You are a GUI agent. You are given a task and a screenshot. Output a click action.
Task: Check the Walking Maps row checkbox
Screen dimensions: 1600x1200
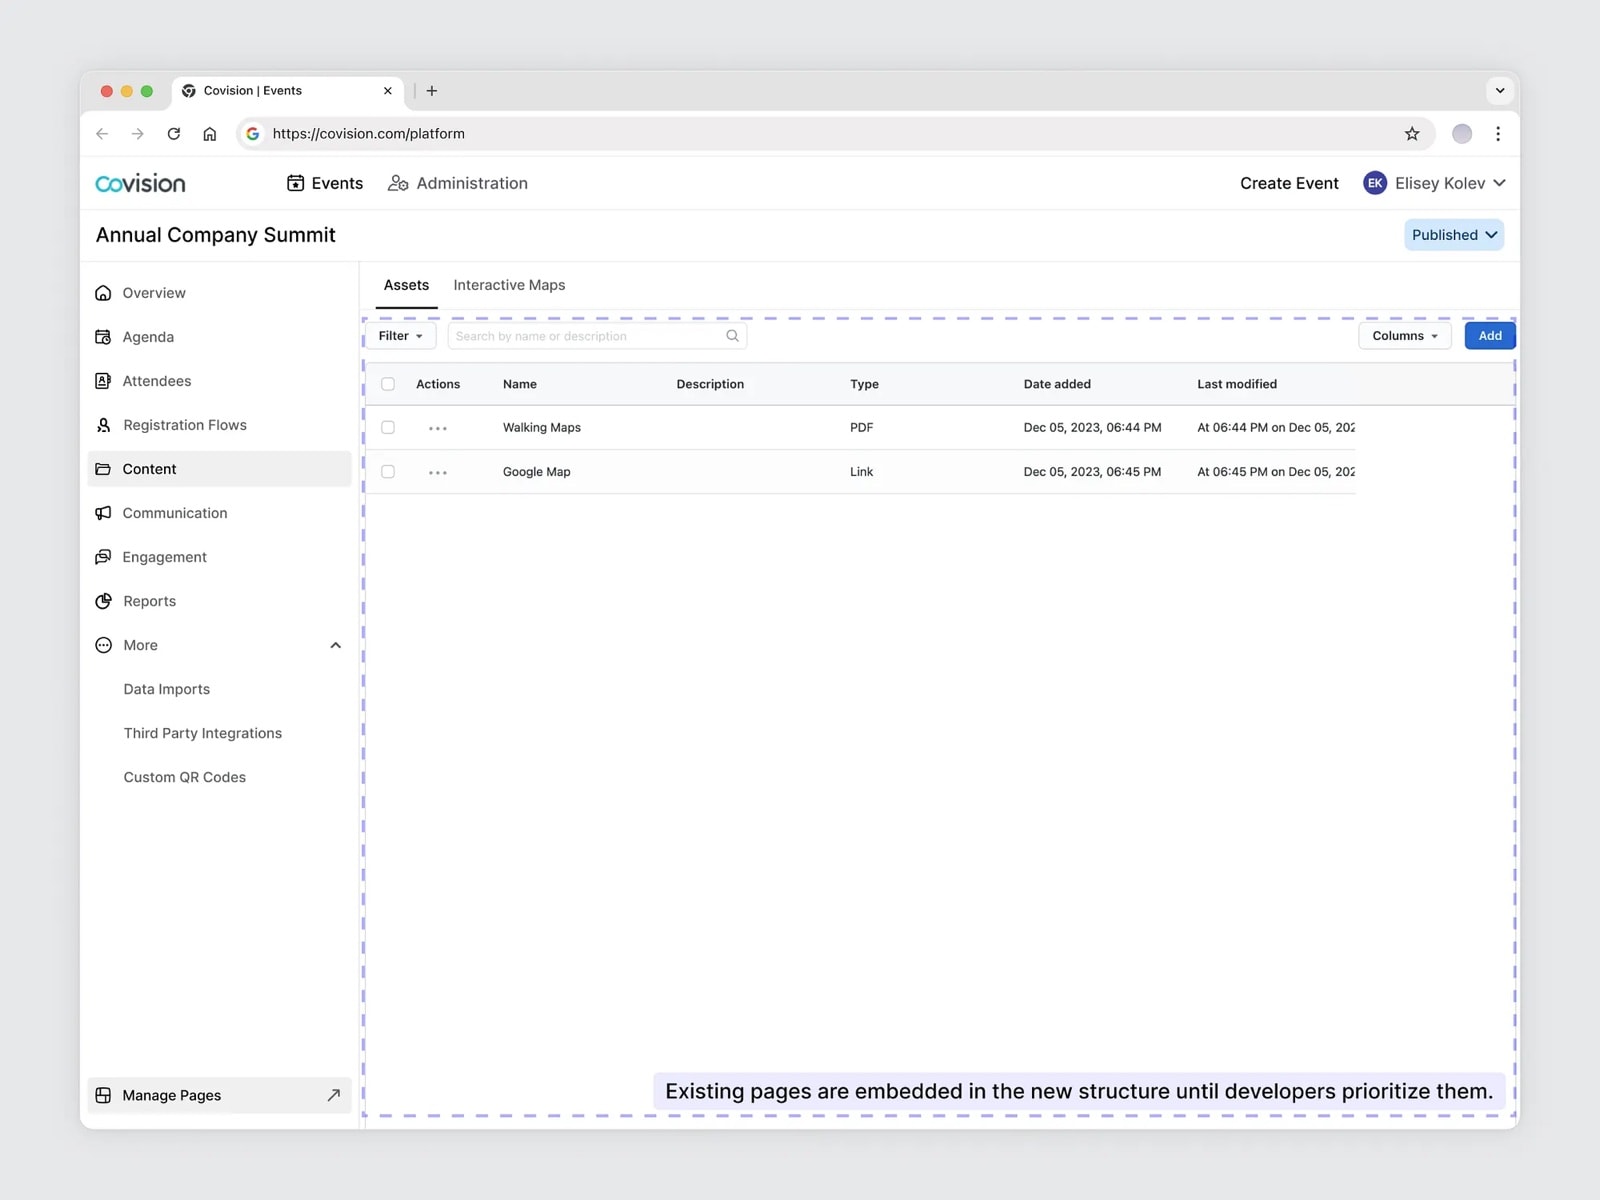point(388,428)
